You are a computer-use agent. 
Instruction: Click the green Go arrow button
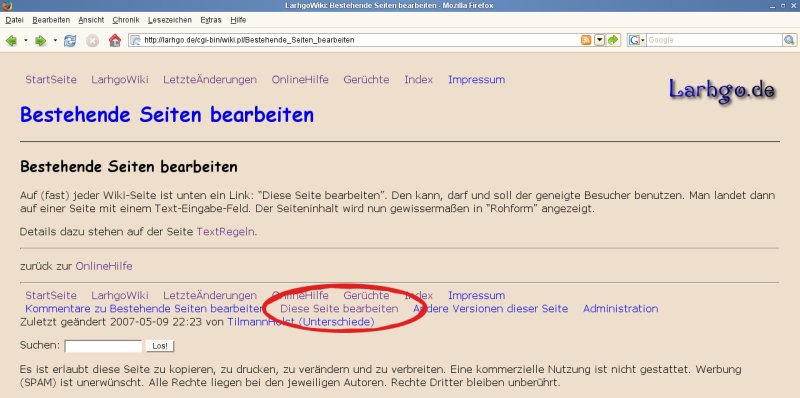pyautogui.click(x=613, y=40)
